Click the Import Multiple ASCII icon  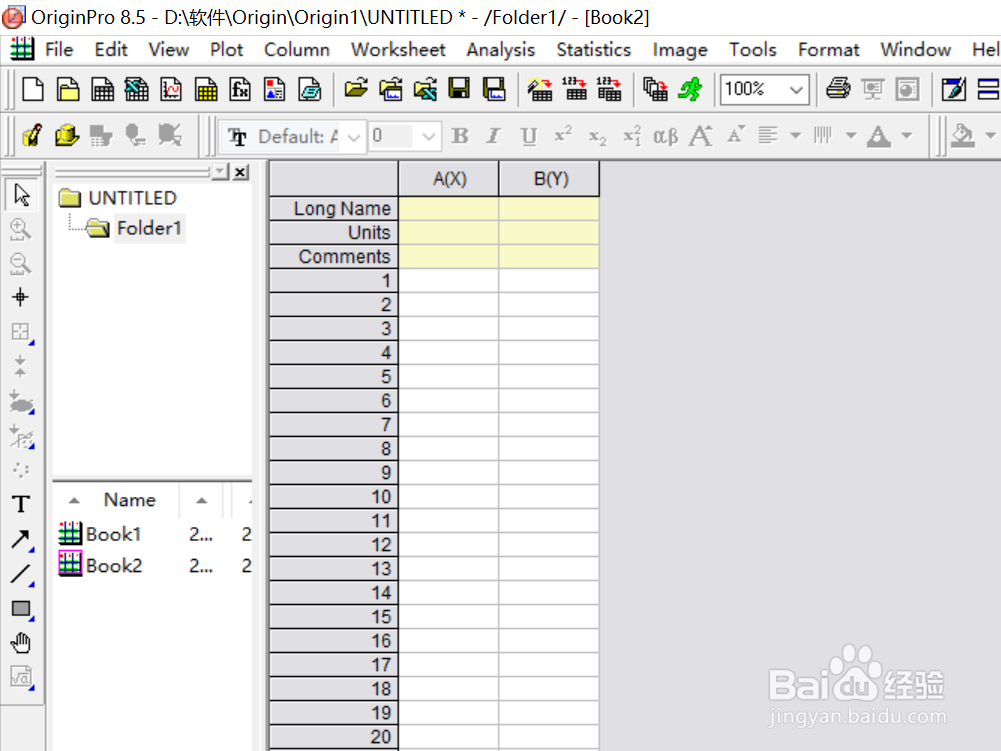pos(609,89)
